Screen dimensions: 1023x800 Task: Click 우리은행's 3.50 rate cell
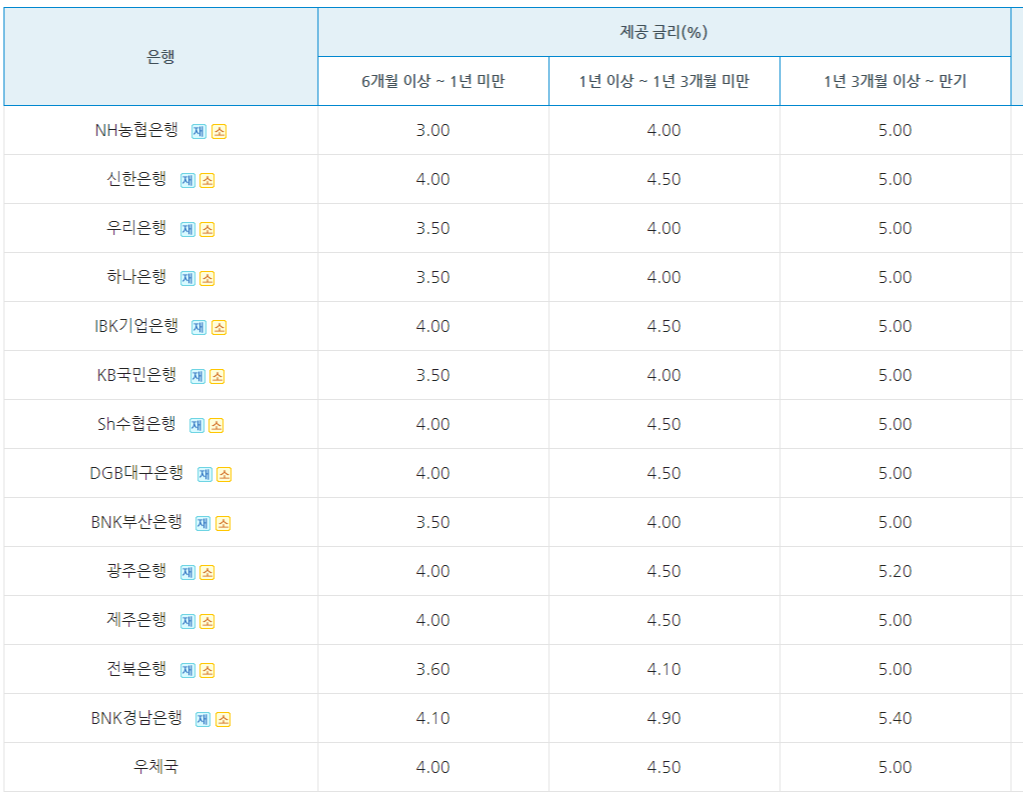click(433, 228)
